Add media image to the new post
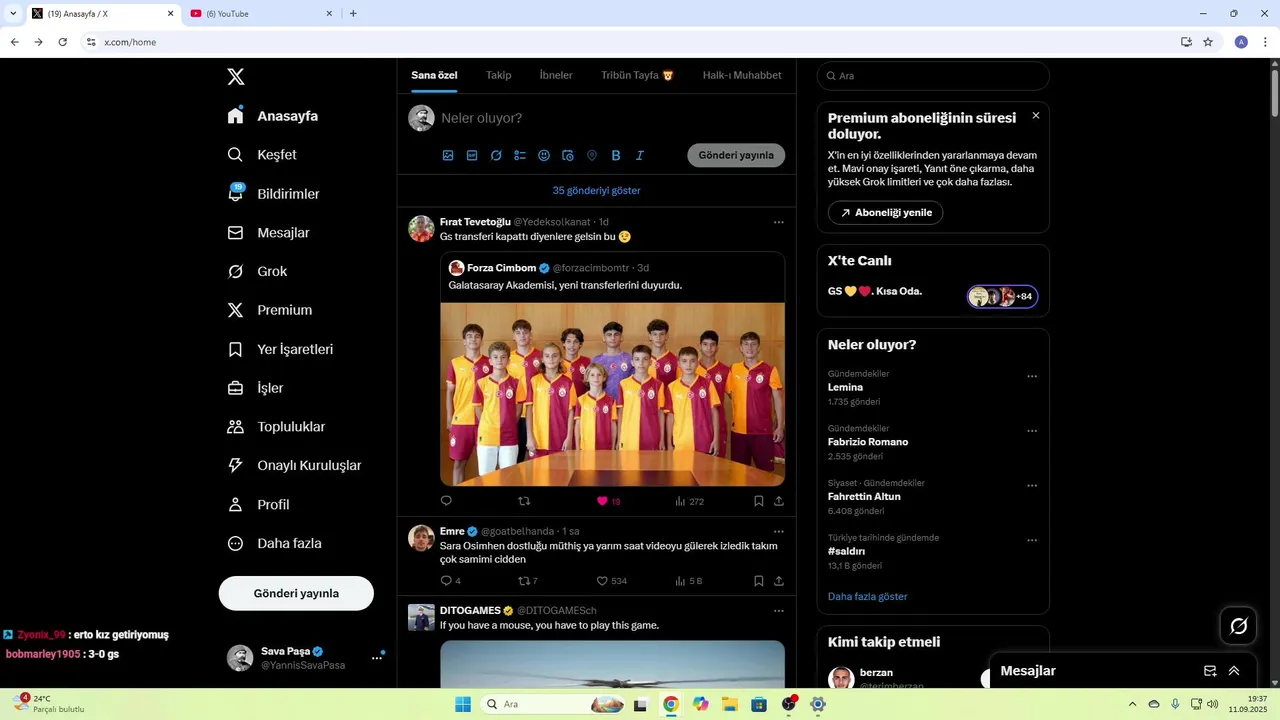This screenshot has width=1280, height=720. coord(448,156)
